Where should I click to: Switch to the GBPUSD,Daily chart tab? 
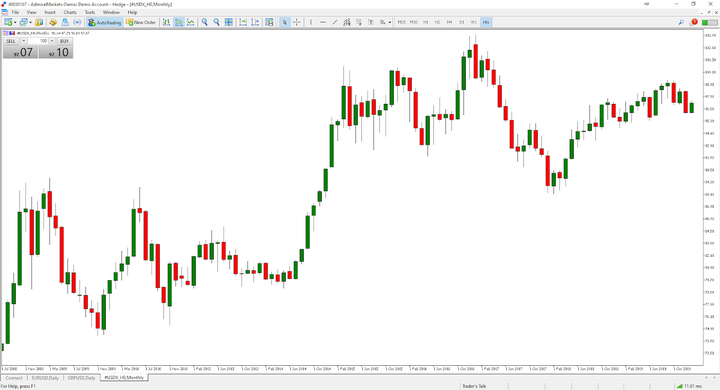click(81, 378)
